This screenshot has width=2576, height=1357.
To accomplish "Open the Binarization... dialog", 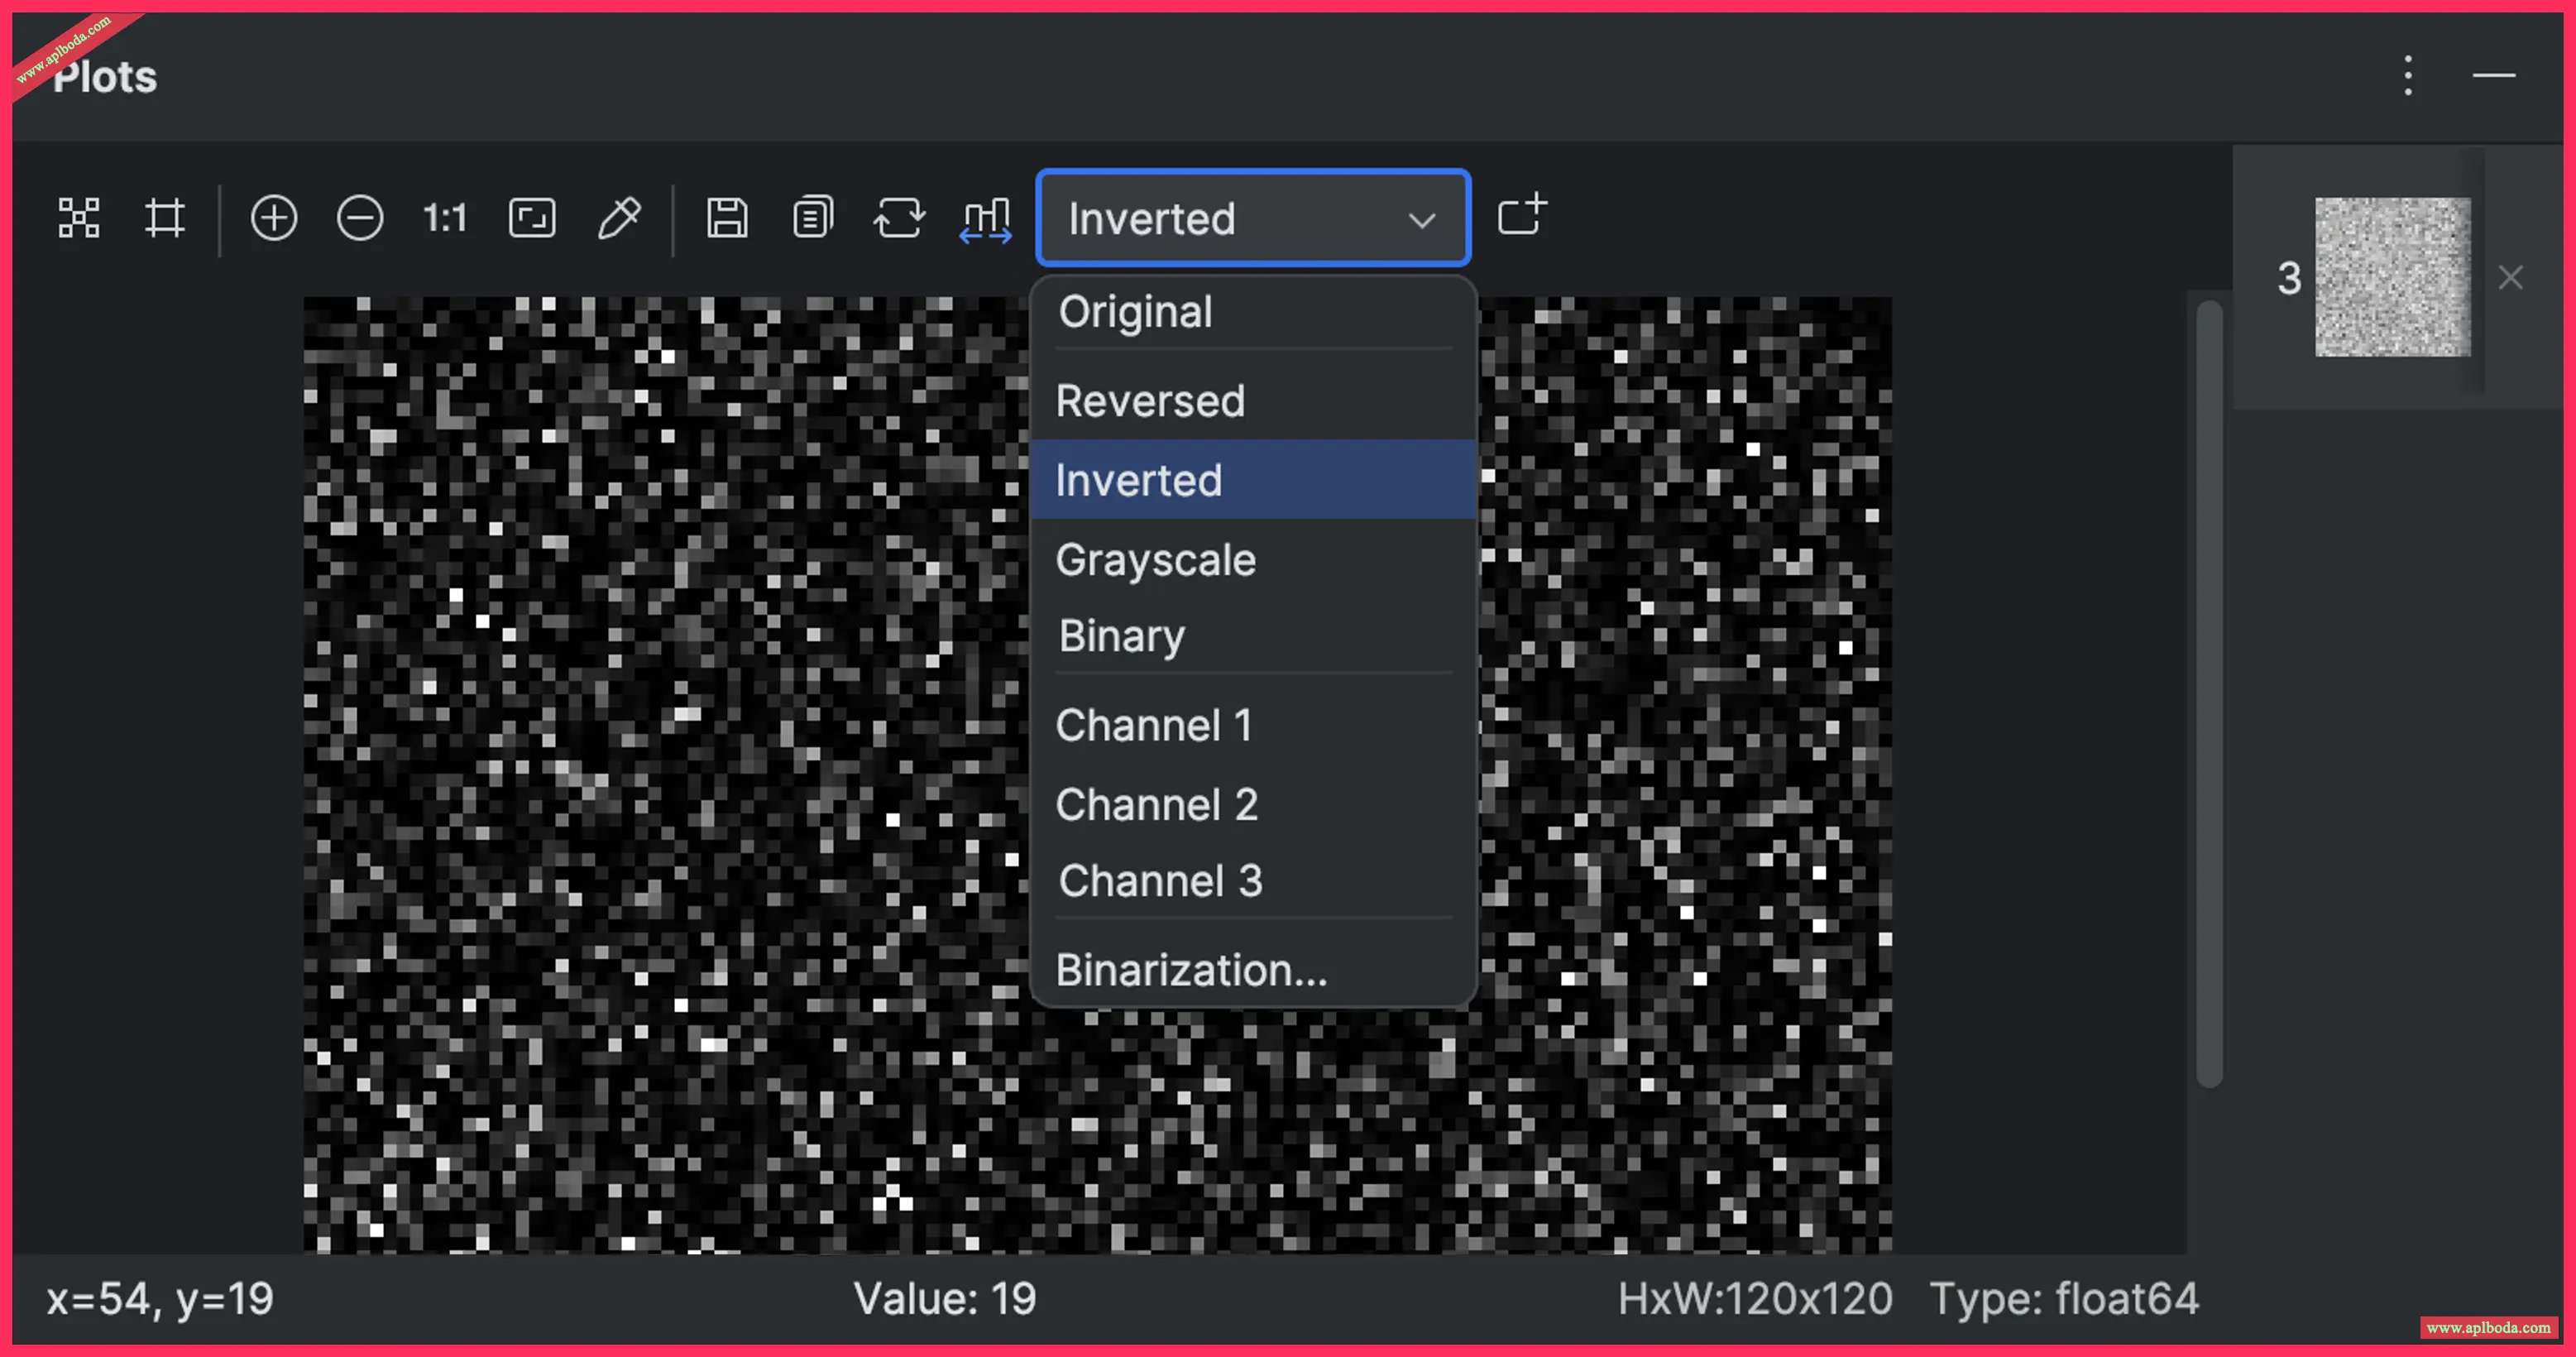I will (x=1191, y=969).
